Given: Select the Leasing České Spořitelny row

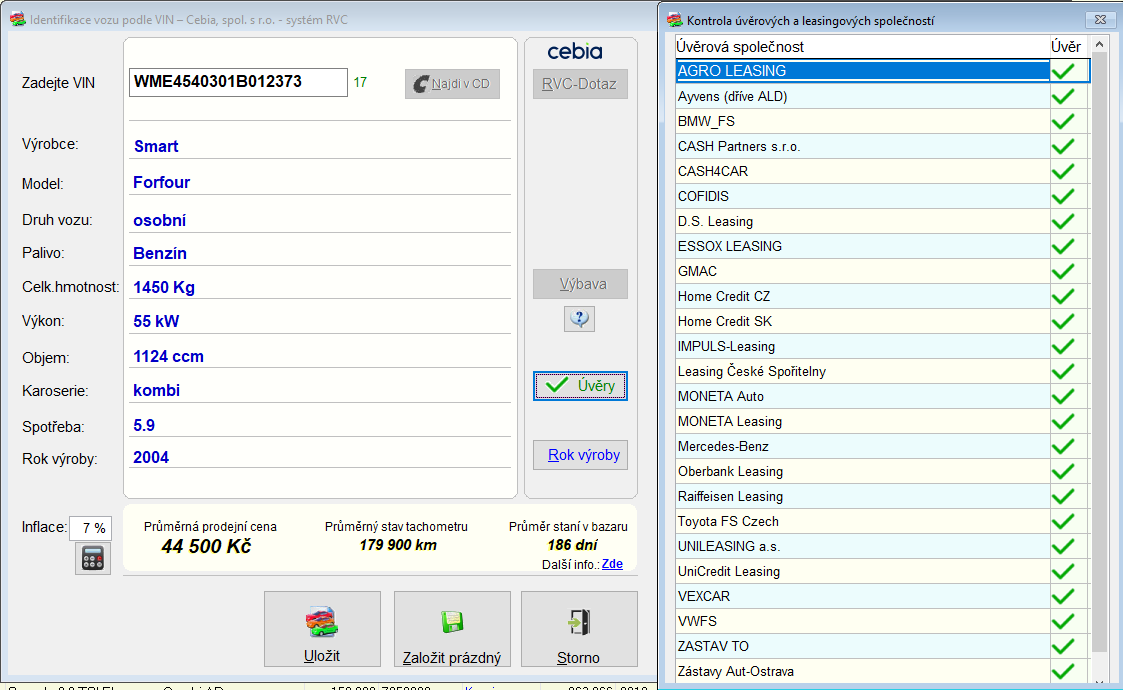Looking at the screenshot, I should click(x=882, y=371).
